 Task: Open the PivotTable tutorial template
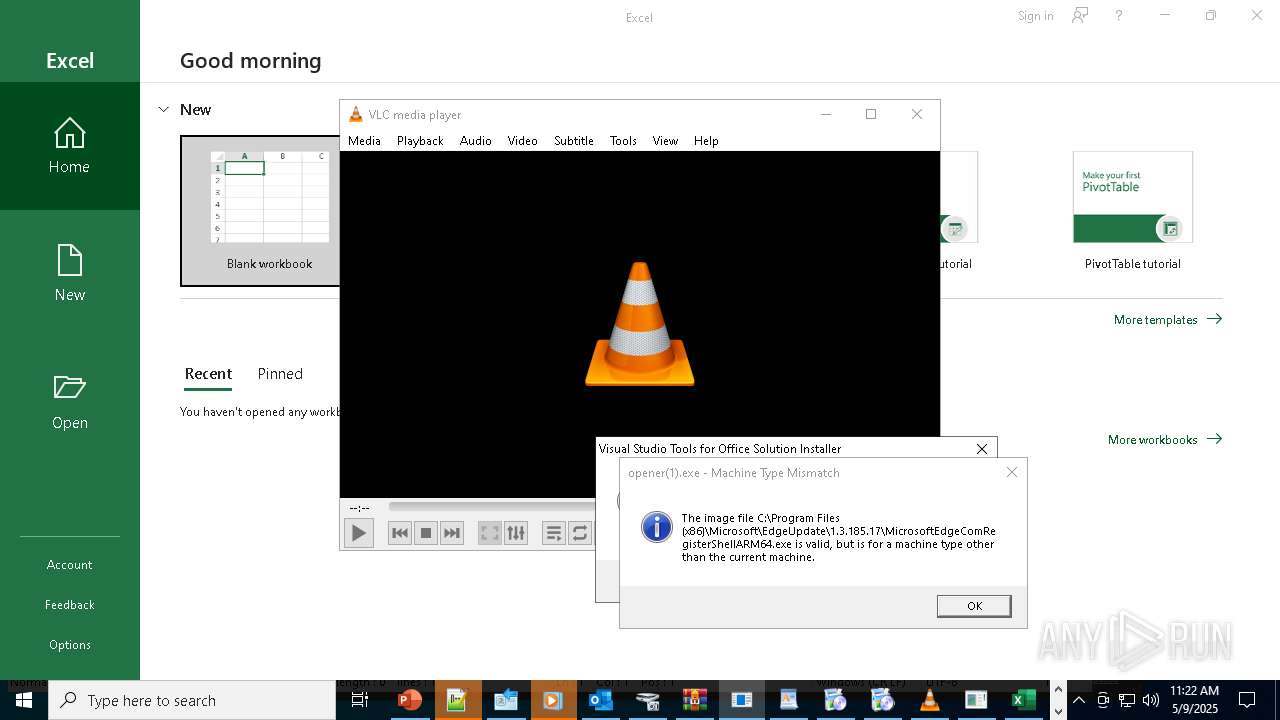click(1133, 211)
